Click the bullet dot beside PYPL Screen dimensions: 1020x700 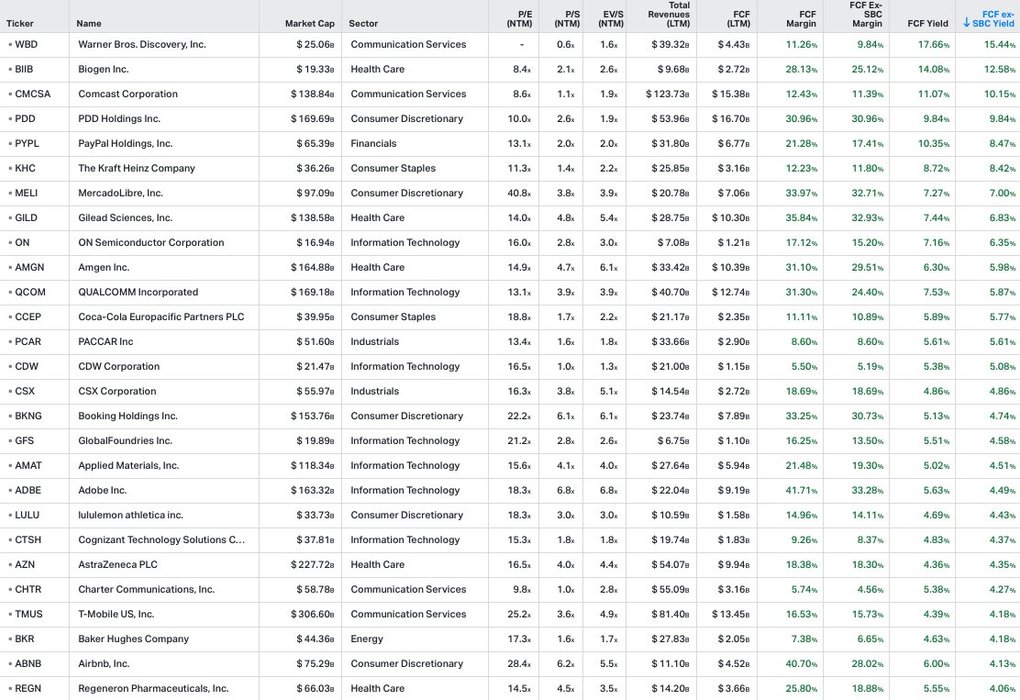coord(10,144)
